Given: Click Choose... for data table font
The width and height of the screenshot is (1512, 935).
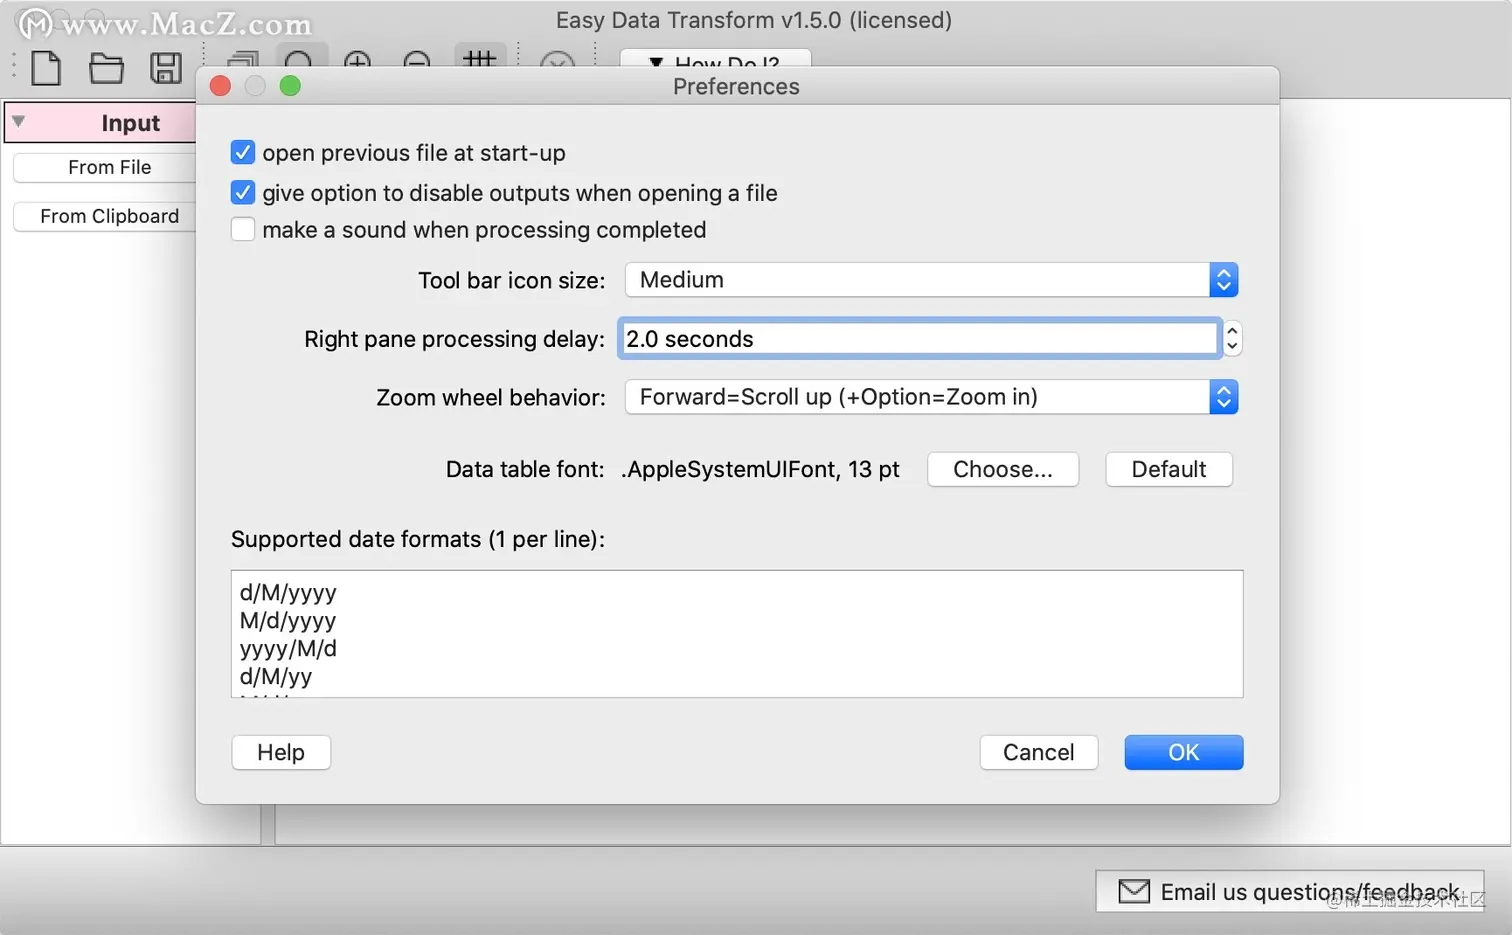Looking at the screenshot, I should coord(1003,469).
